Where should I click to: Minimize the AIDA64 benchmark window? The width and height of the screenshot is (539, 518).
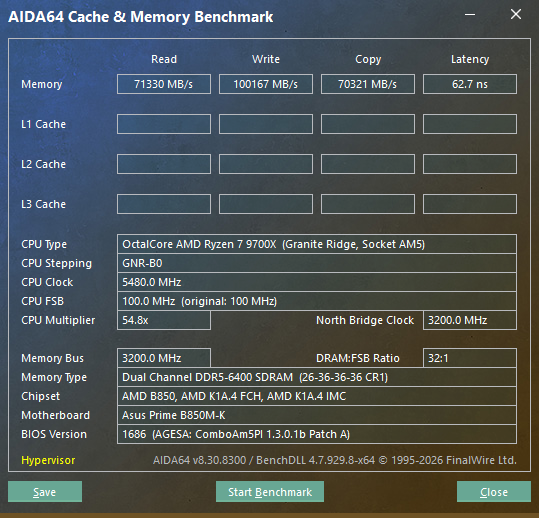point(470,15)
